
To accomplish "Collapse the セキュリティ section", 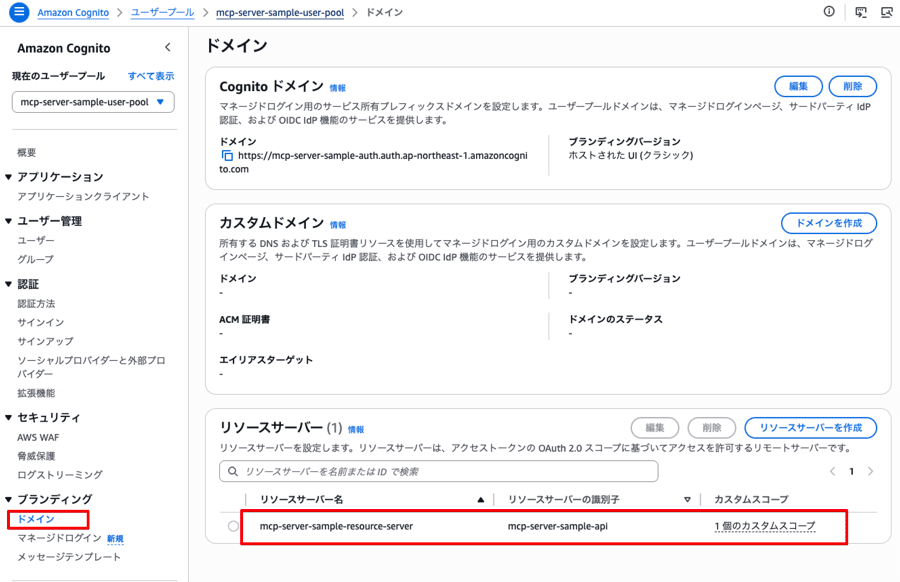I will (x=9, y=417).
